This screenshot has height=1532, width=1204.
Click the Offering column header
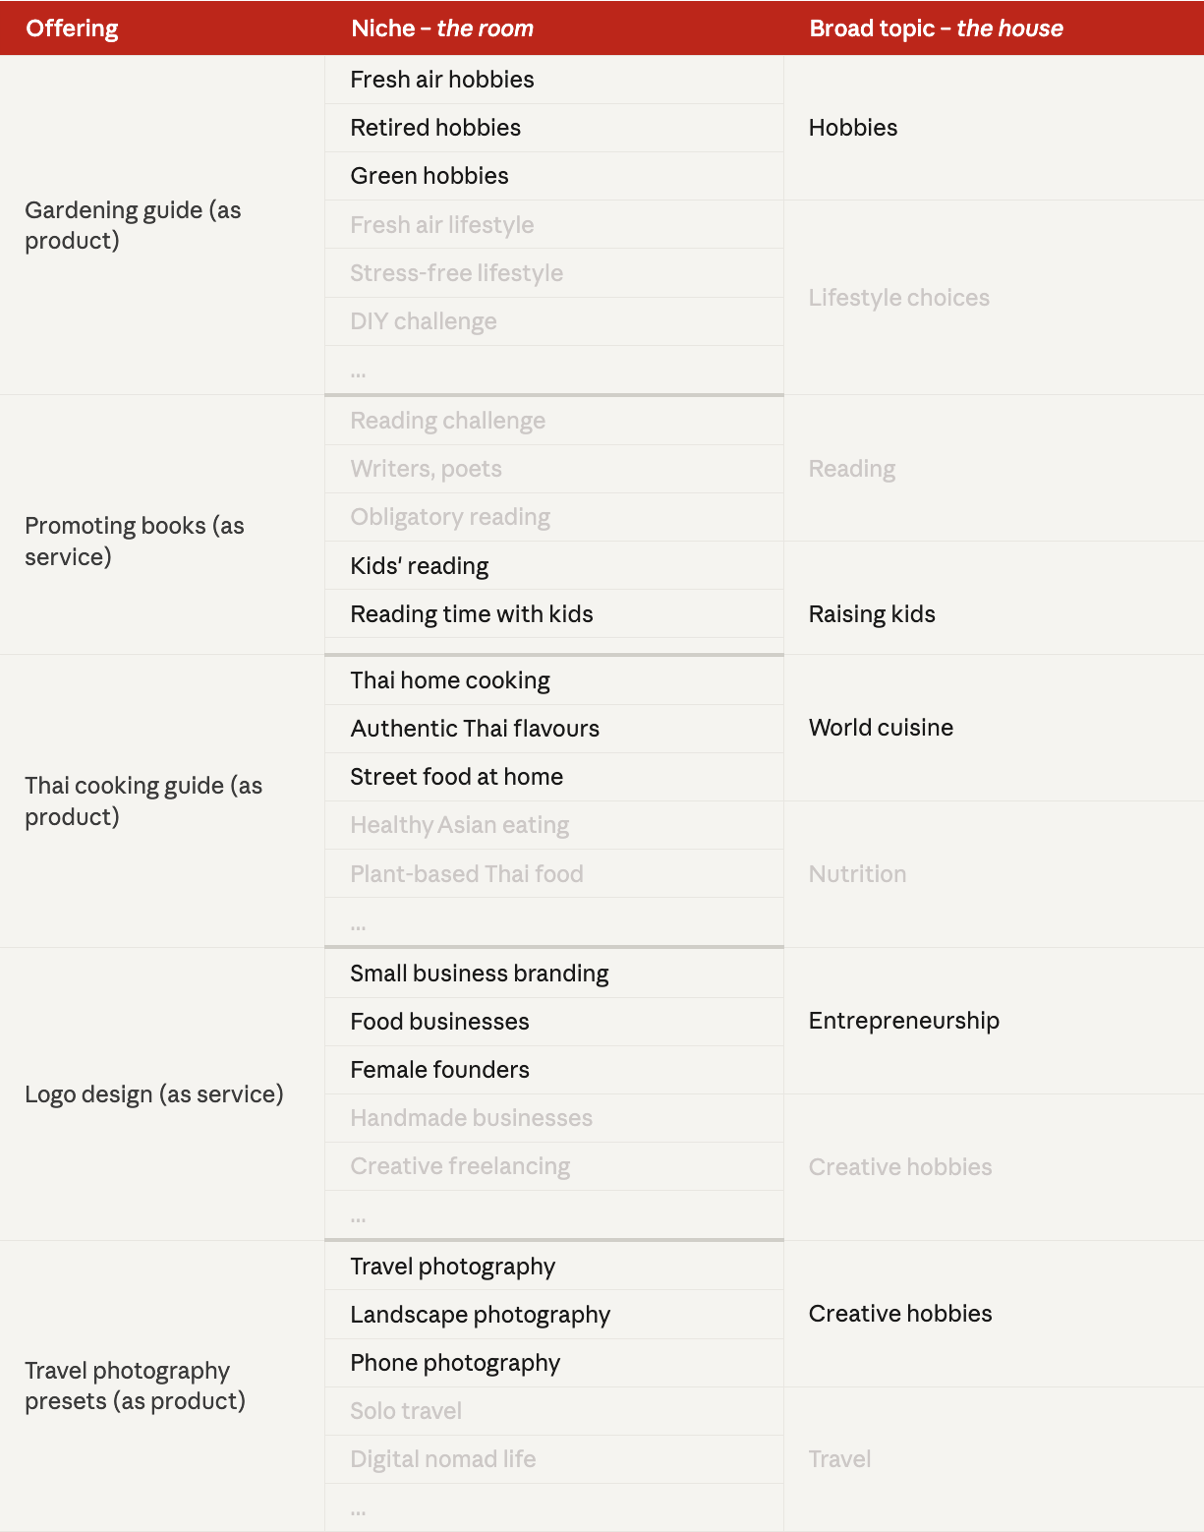pyautogui.click(x=72, y=28)
